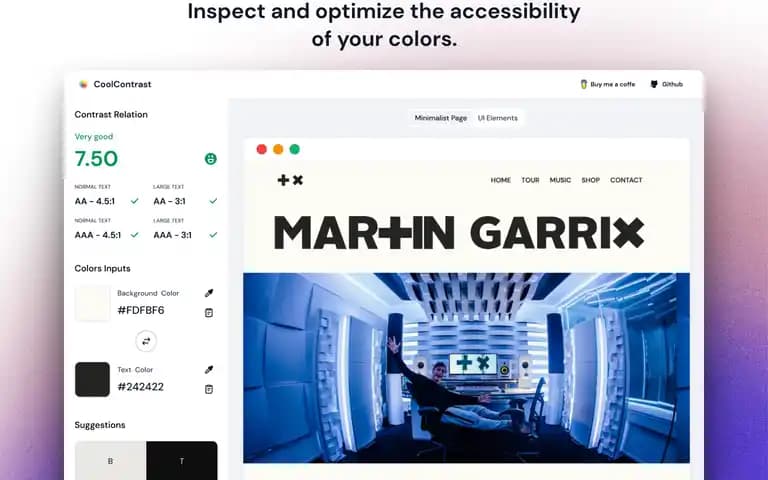Image resolution: width=768 pixels, height=480 pixels.
Task: Click the Very good rating label
Action: point(94,137)
